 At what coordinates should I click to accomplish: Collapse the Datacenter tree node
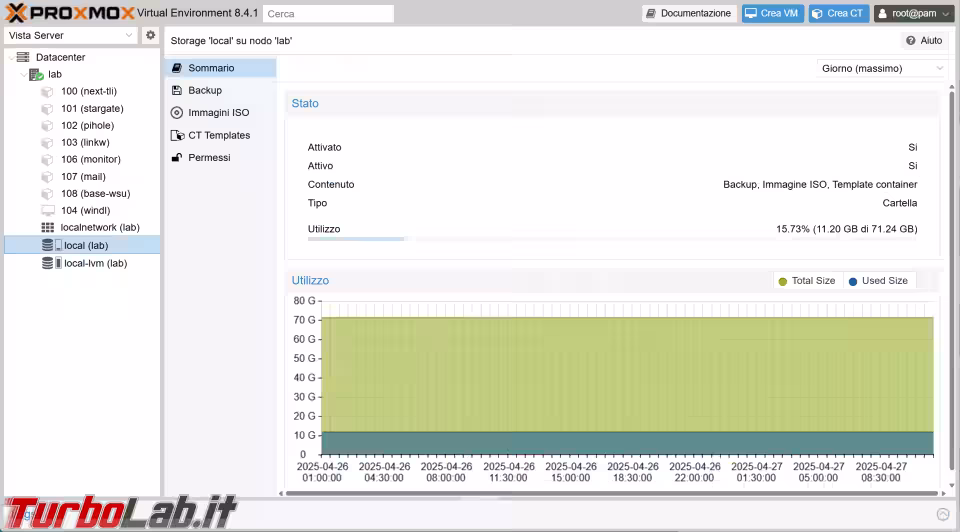[11, 58]
